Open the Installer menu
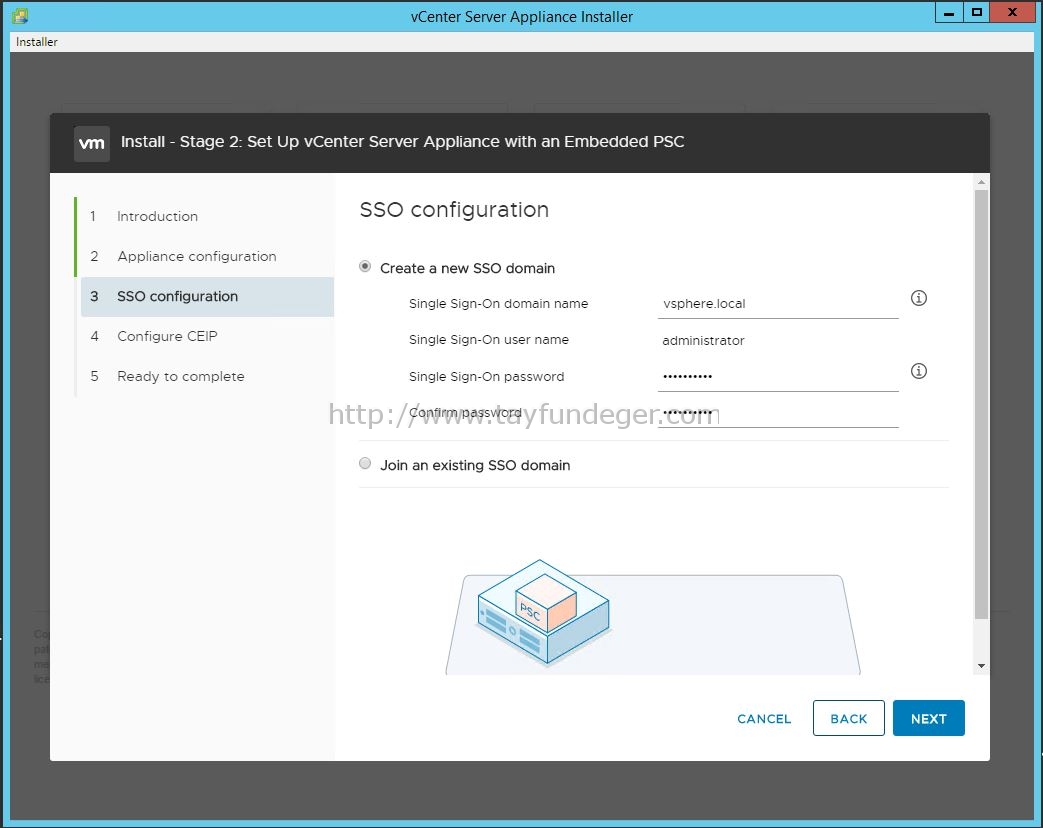 tap(37, 42)
